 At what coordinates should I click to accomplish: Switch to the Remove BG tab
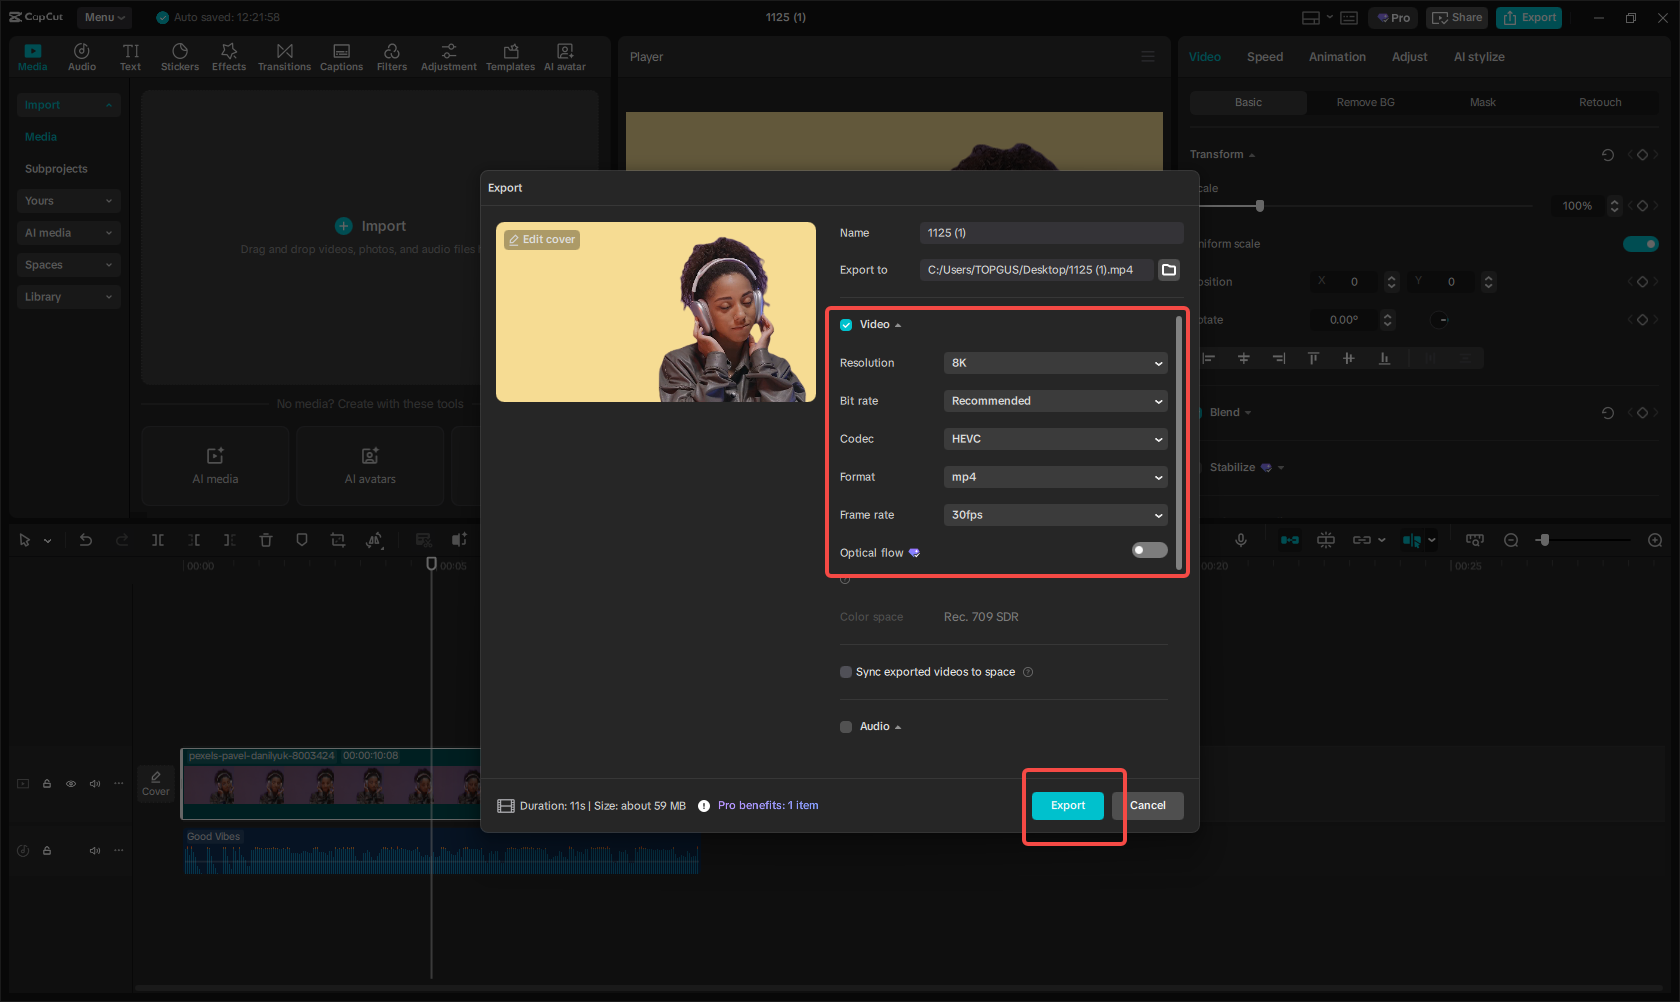(1365, 102)
